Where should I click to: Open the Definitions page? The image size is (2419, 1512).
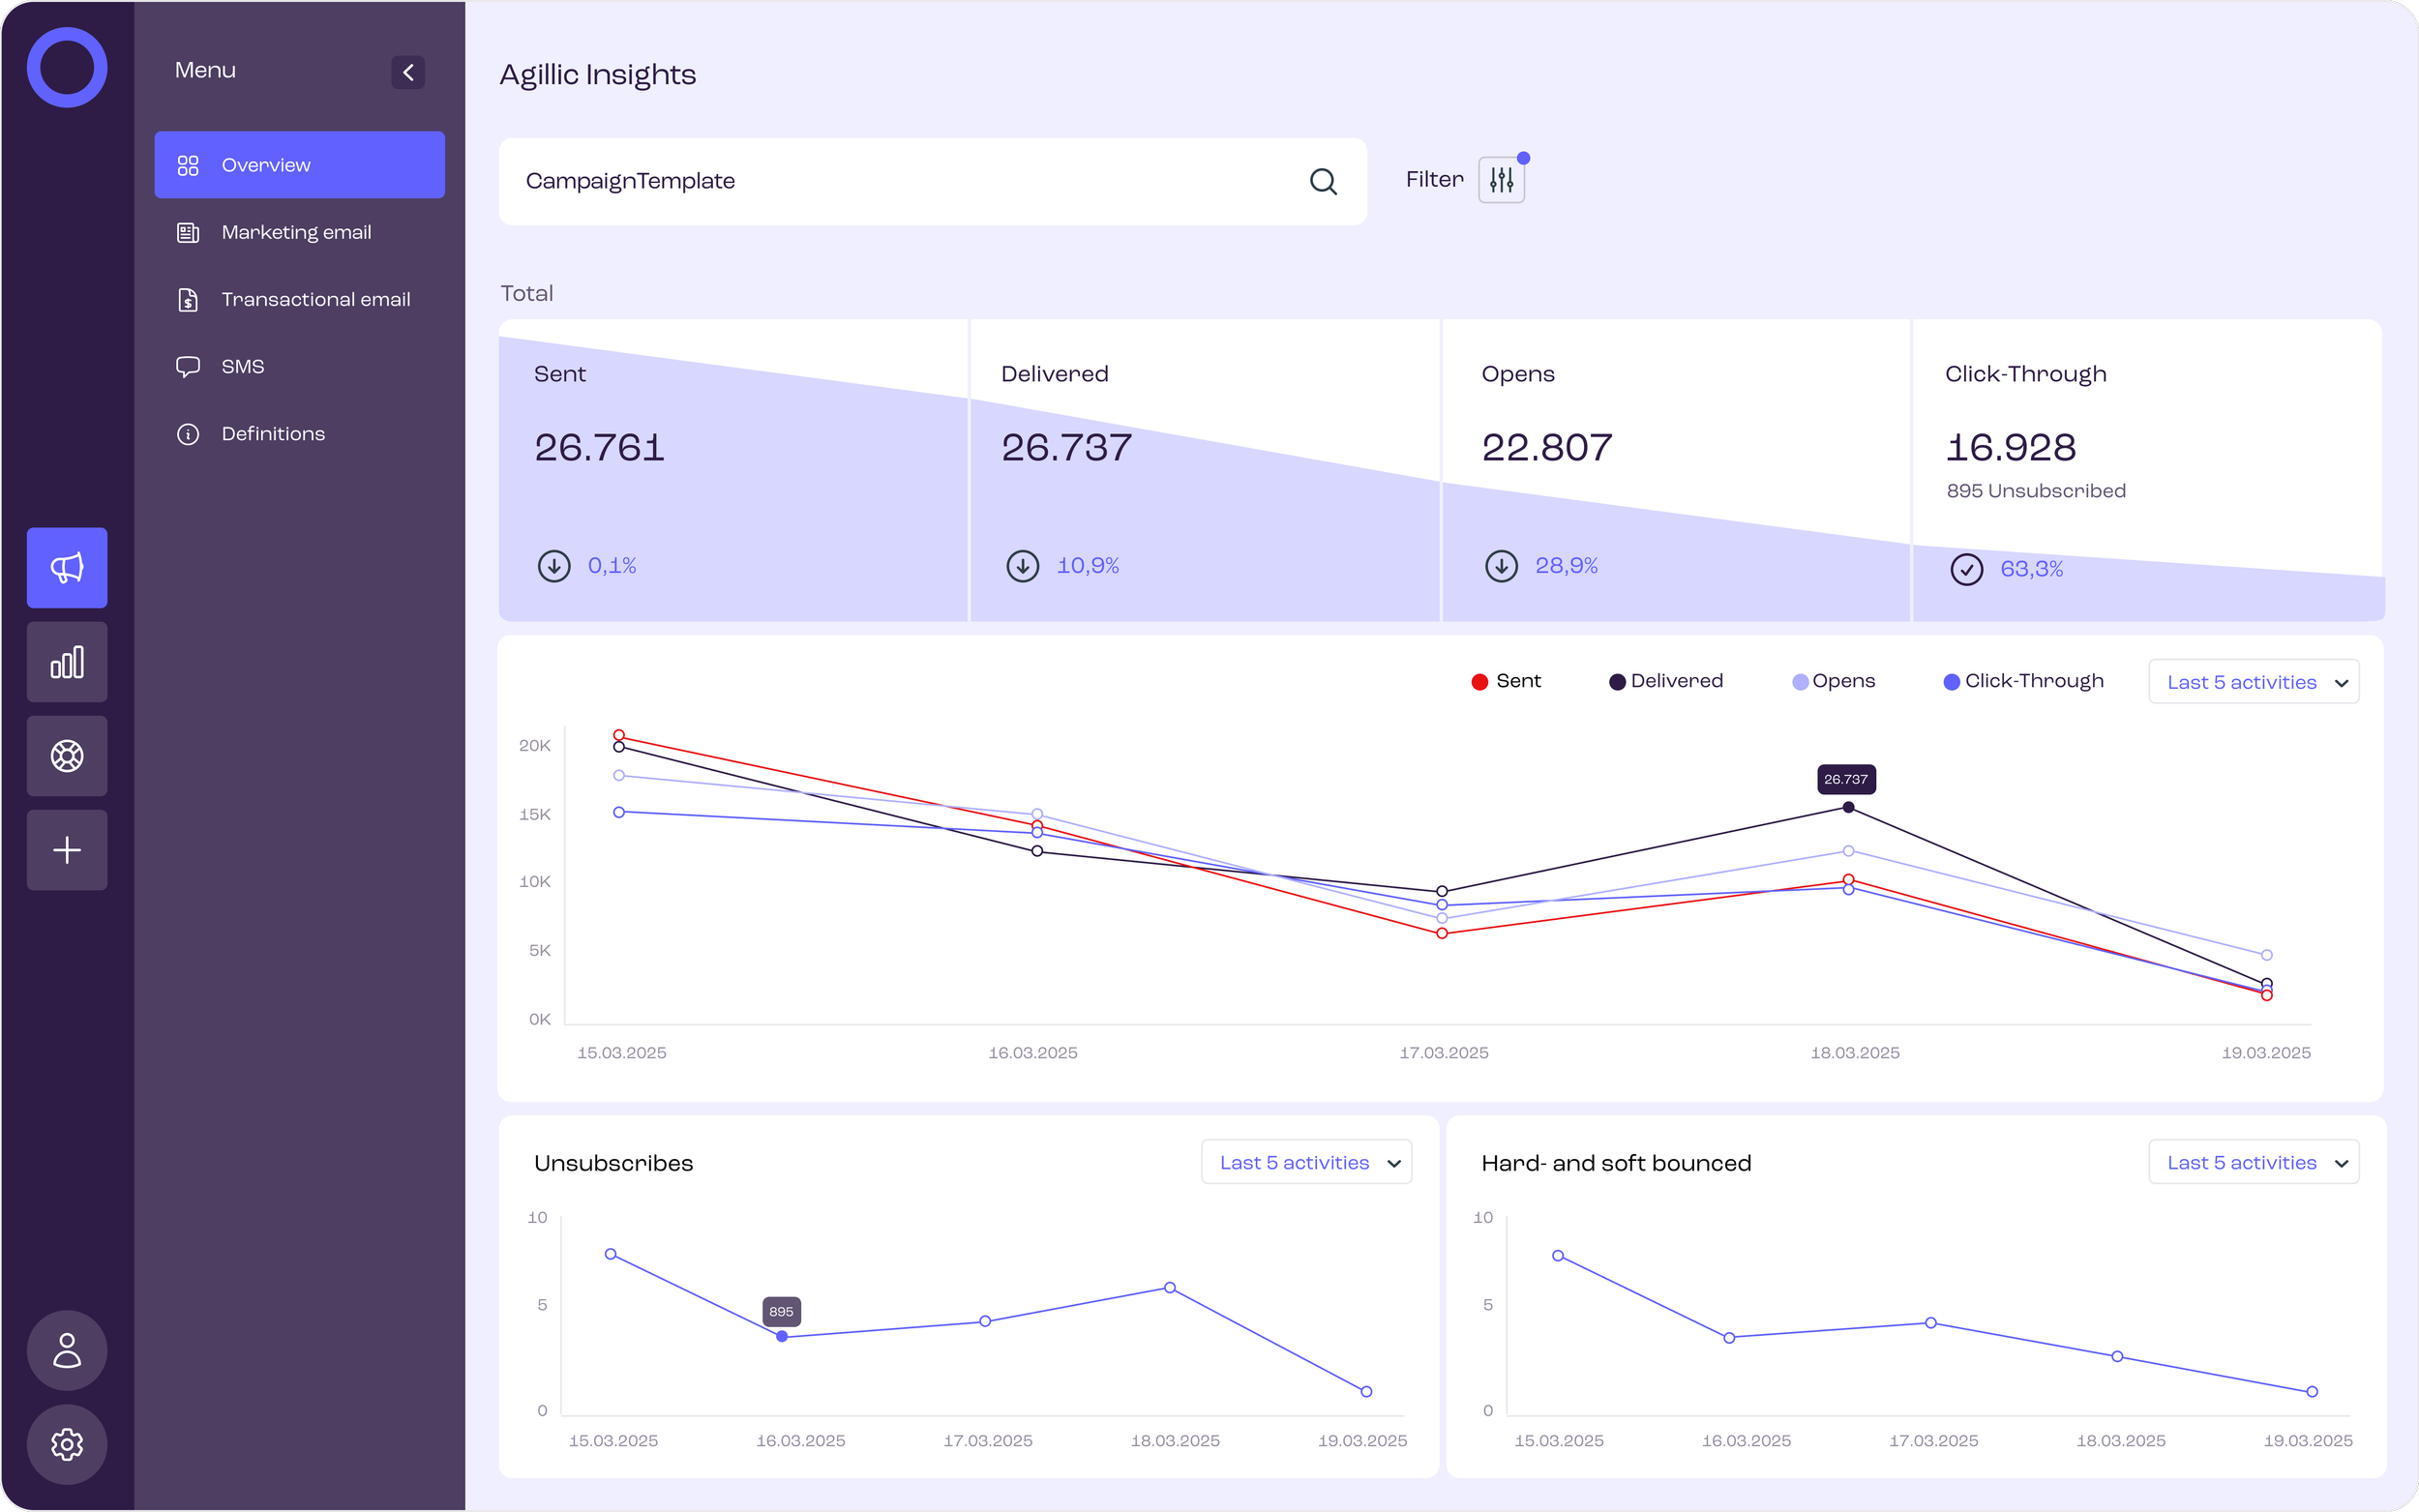tap(273, 433)
